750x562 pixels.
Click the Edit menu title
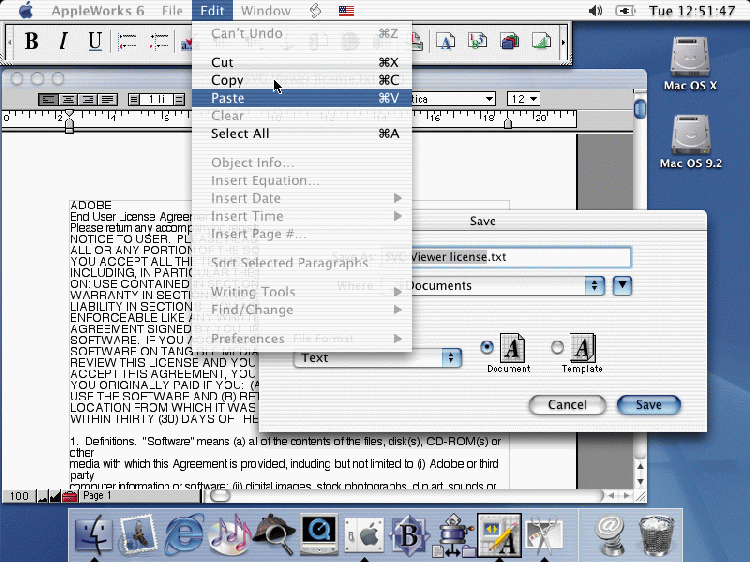tap(212, 11)
